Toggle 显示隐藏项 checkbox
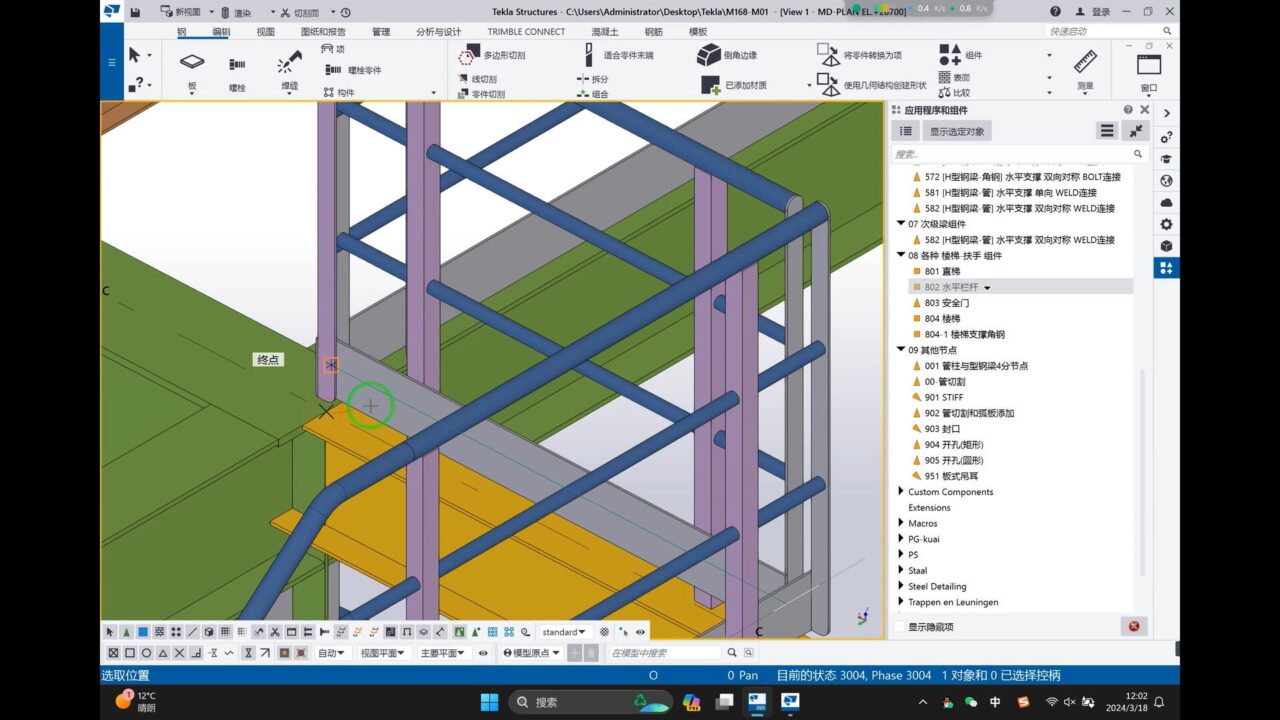This screenshot has width=1280, height=720. [899, 627]
